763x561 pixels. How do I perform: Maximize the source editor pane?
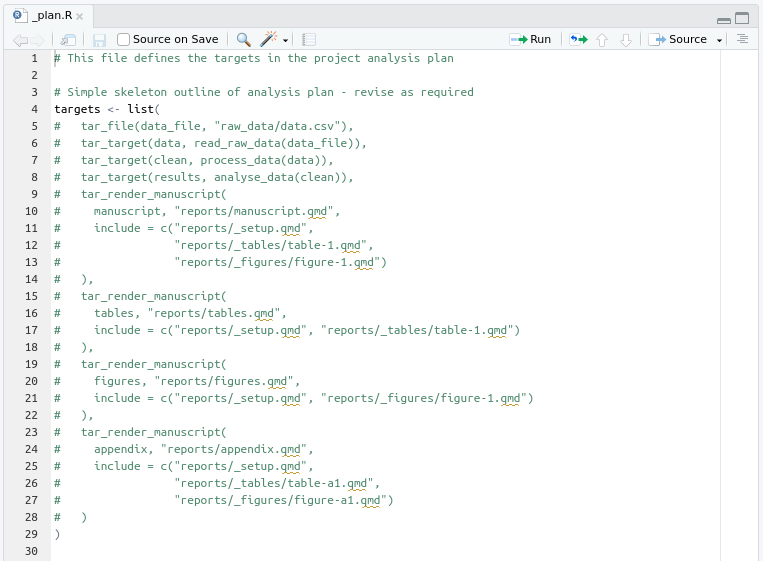(741, 18)
